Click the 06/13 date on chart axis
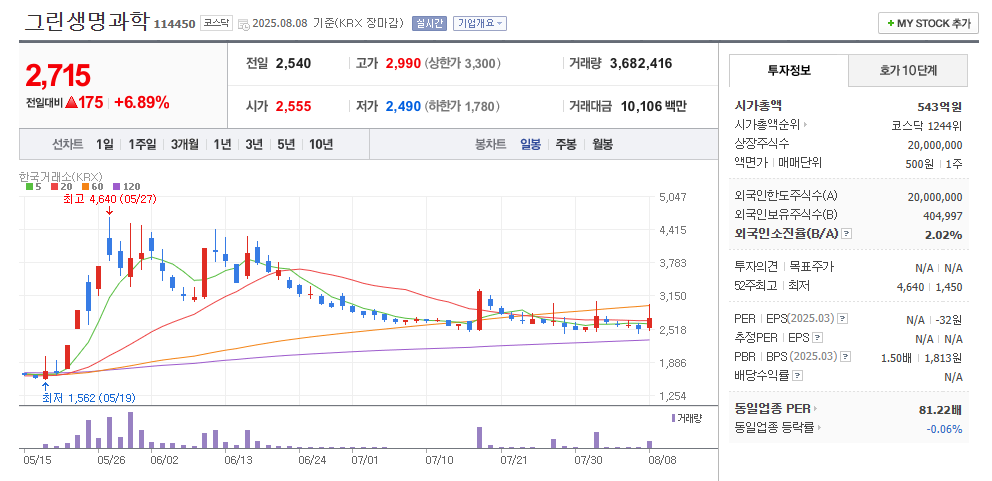This screenshot has width=992, height=481. click(x=238, y=460)
